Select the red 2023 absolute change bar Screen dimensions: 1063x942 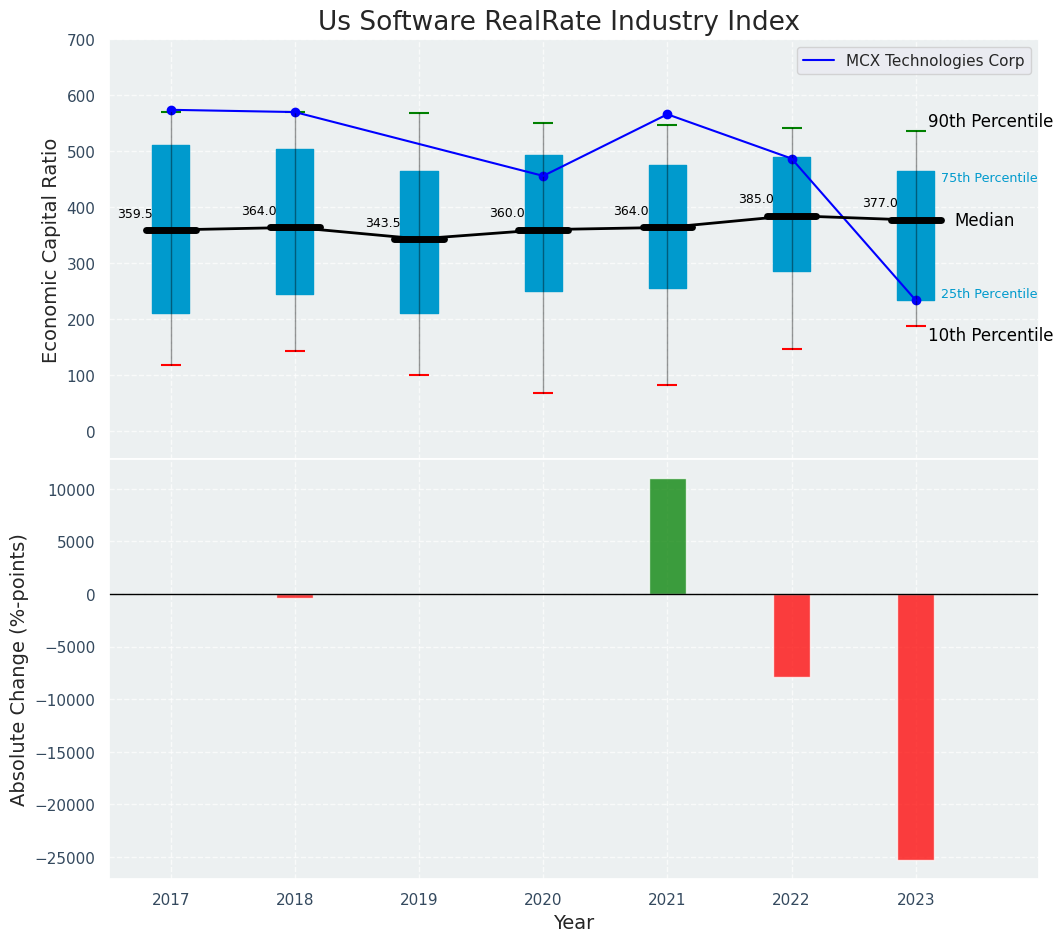coord(916,726)
